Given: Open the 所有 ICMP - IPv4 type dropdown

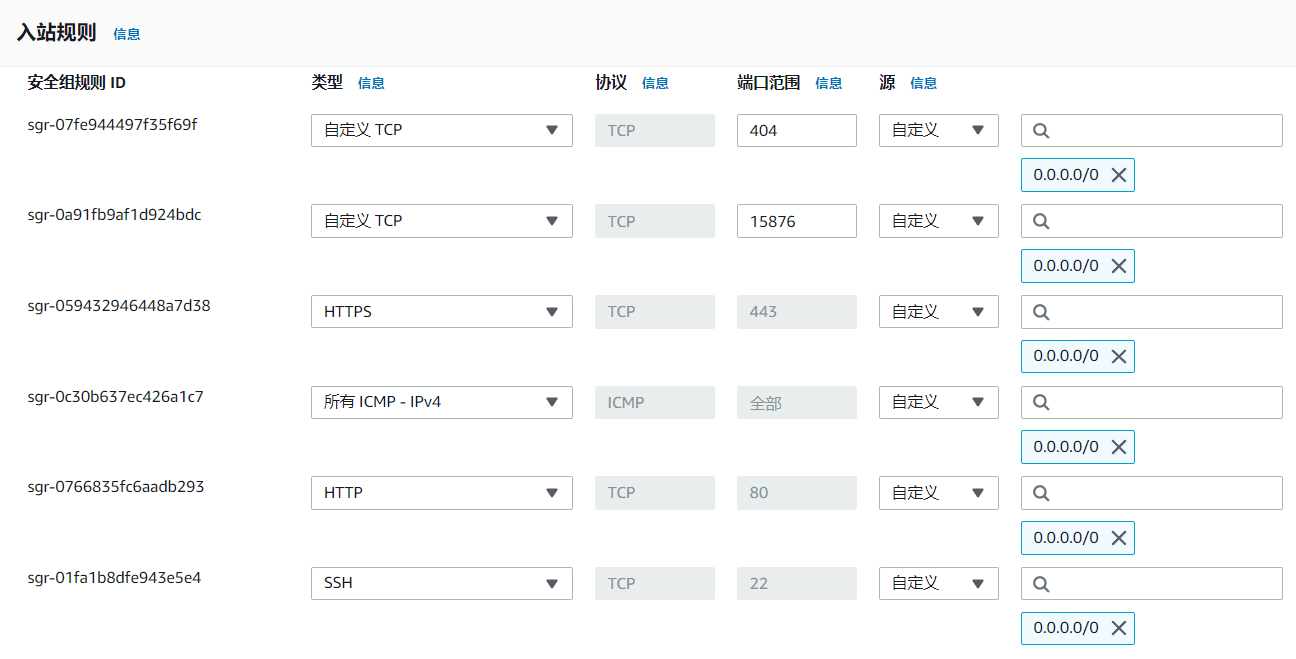Looking at the screenshot, I should pos(441,402).
